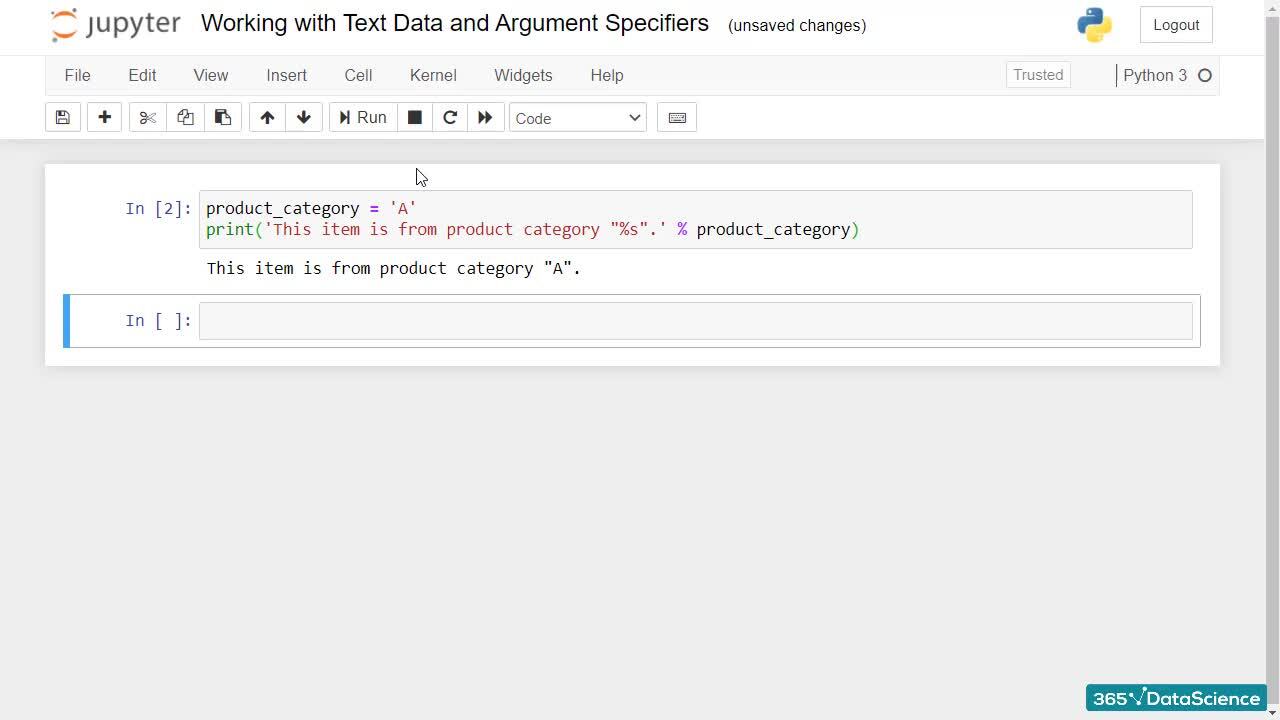Click the Jupyter logo
Screen dimensions: 1280x720
pos(115,25)
